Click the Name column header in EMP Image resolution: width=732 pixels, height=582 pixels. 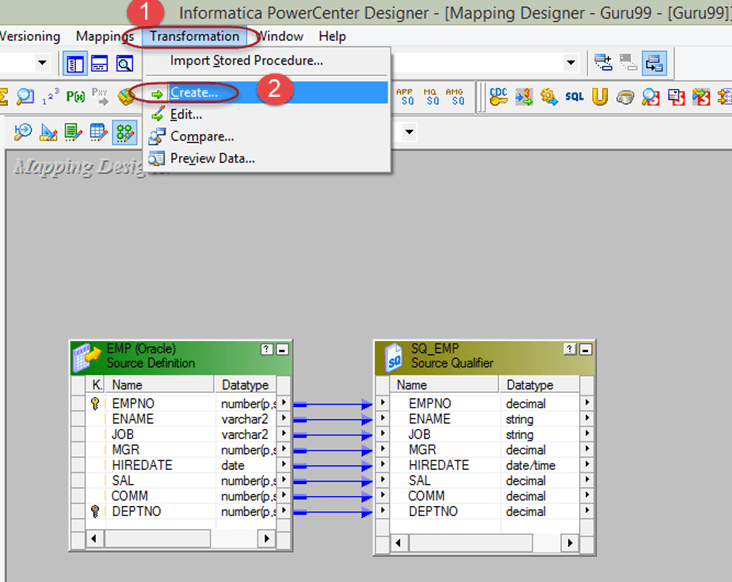tap(160, 385)
